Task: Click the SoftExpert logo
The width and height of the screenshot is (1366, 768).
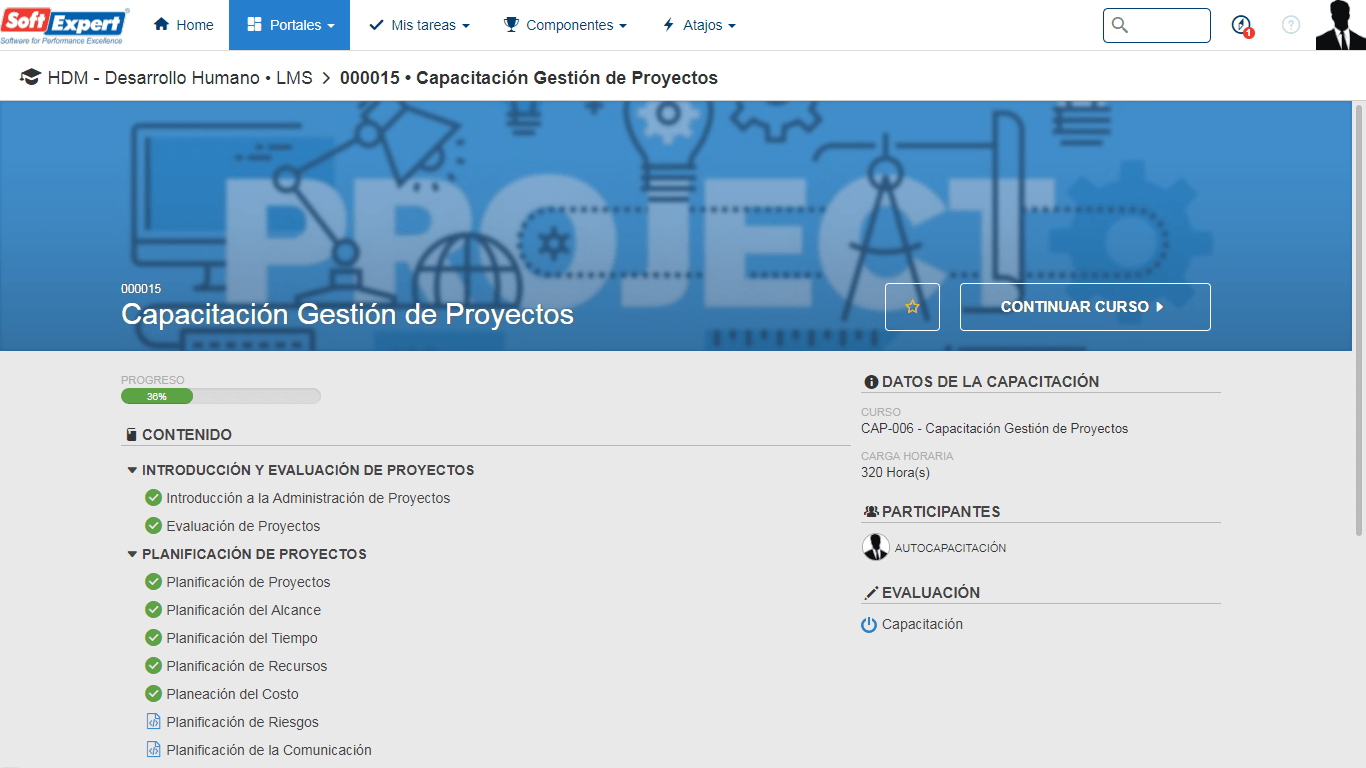Action: pyautogui.click(x=65, y=25)
